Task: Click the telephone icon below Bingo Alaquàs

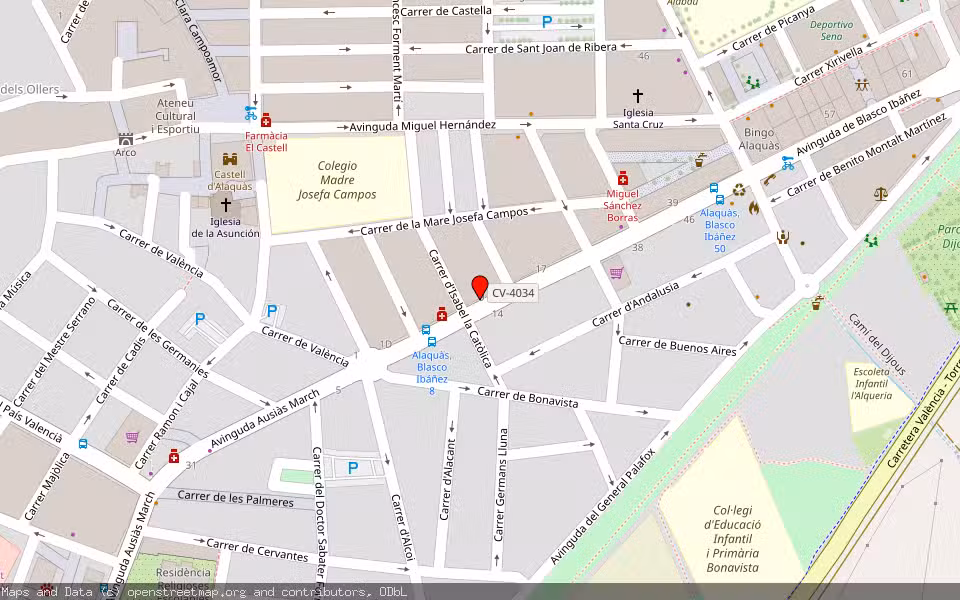Action: pos(769,180)
